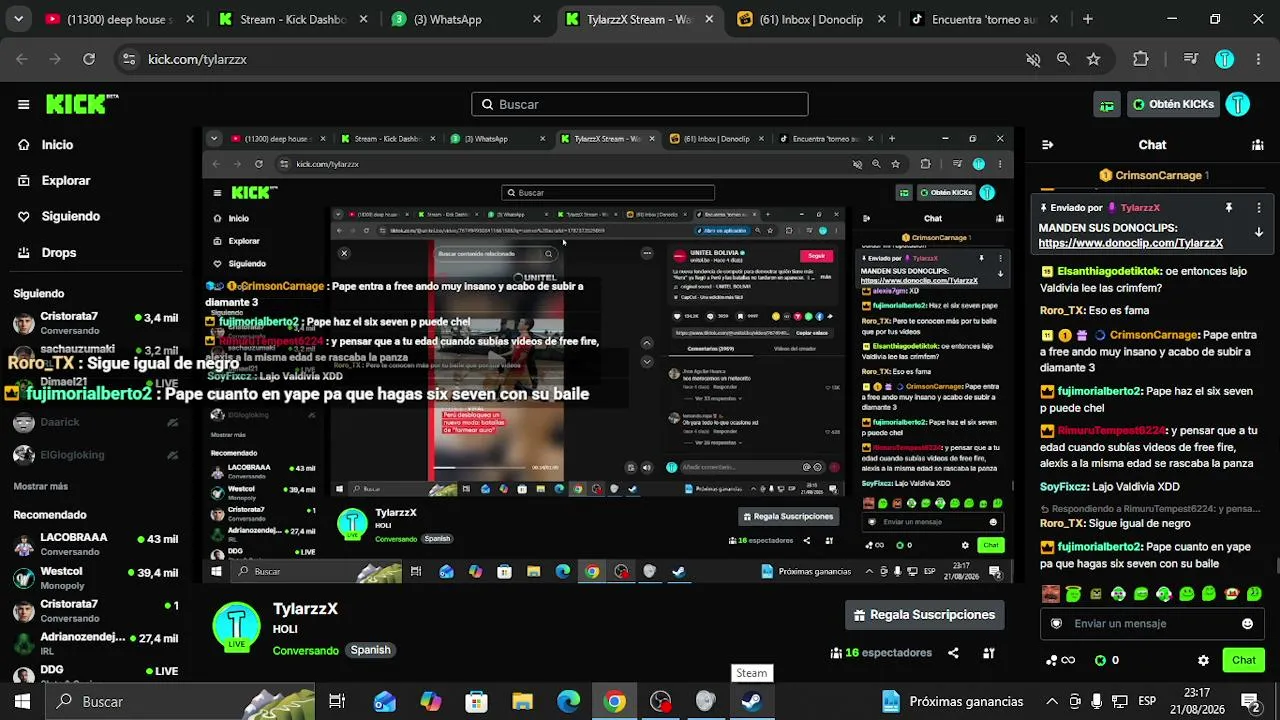This screenshot has height=720, width=1280.
Task: Click the channel points infinity icon
Action: [x=1061, y=660]
